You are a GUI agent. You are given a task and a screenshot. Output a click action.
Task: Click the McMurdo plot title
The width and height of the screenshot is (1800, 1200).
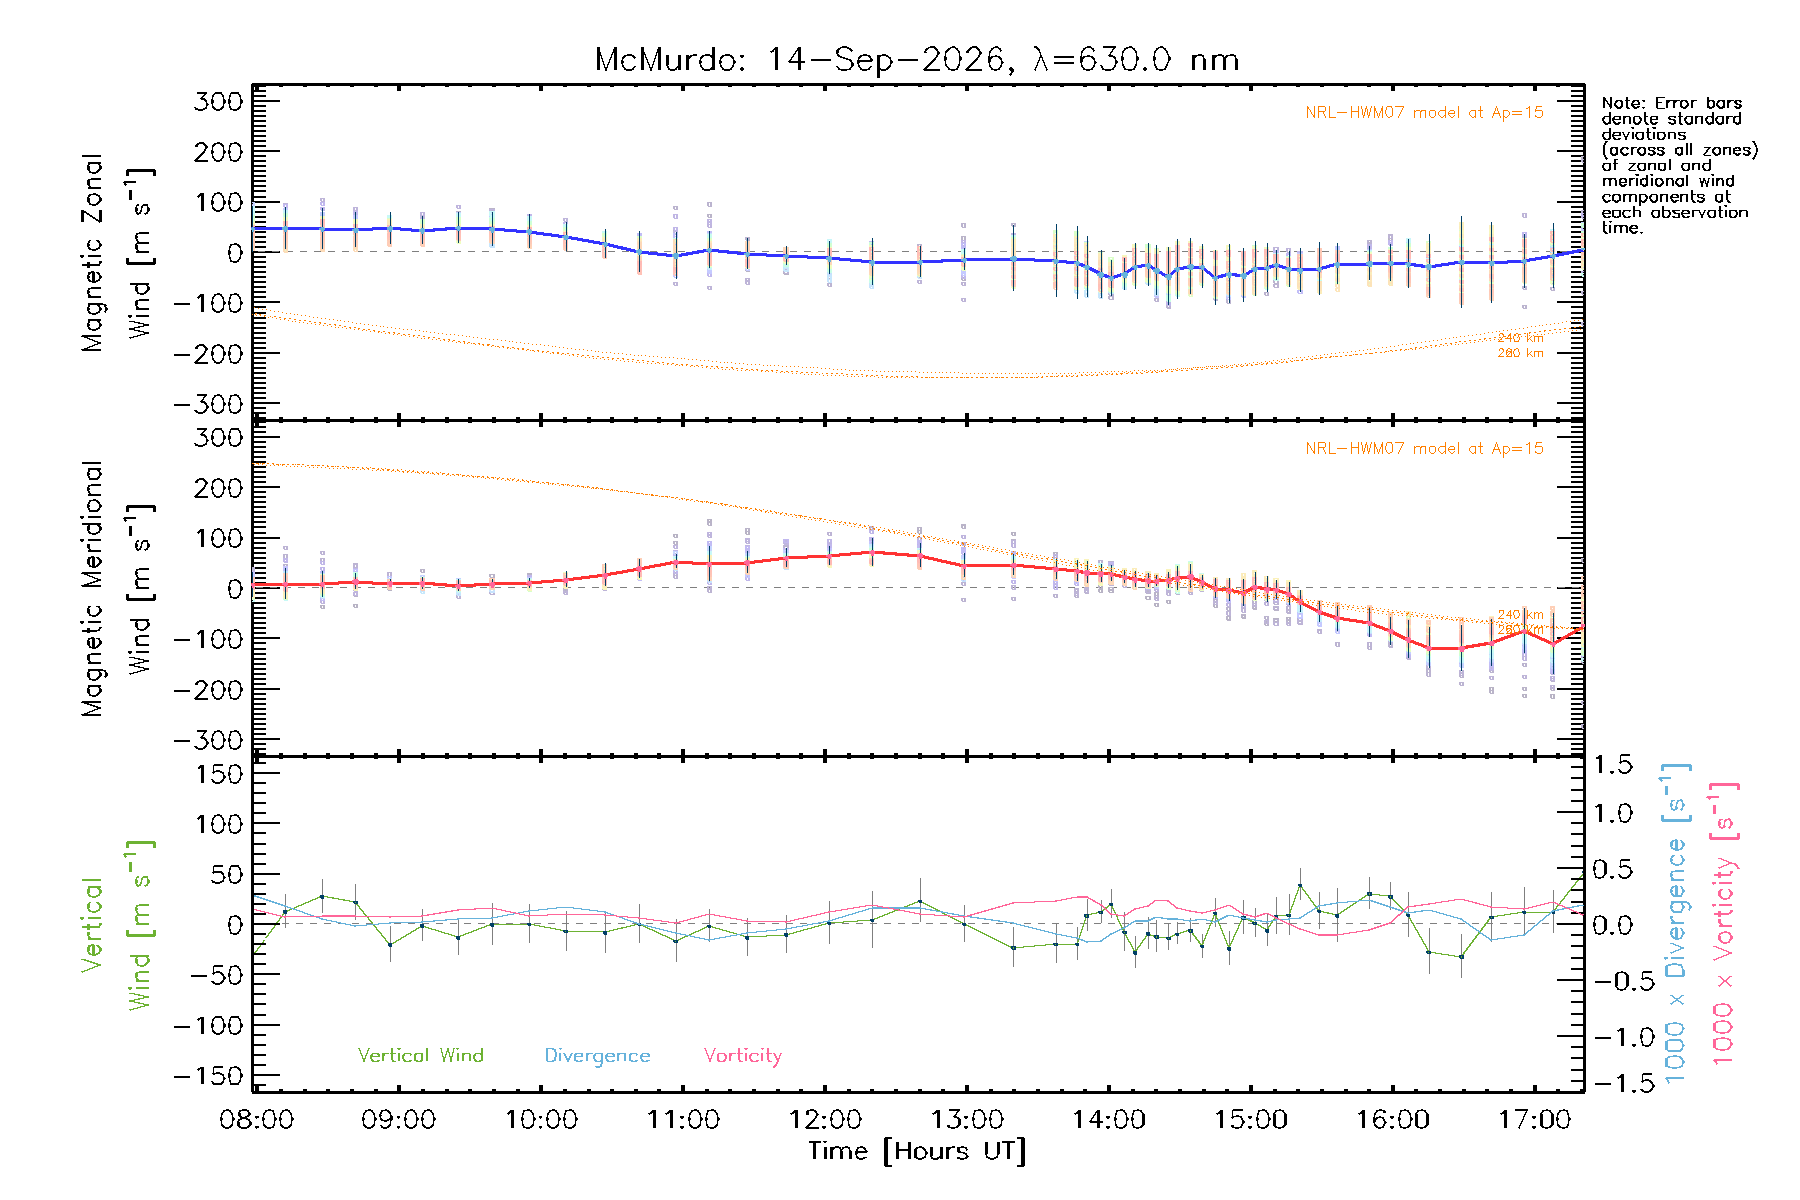(917, 60)
